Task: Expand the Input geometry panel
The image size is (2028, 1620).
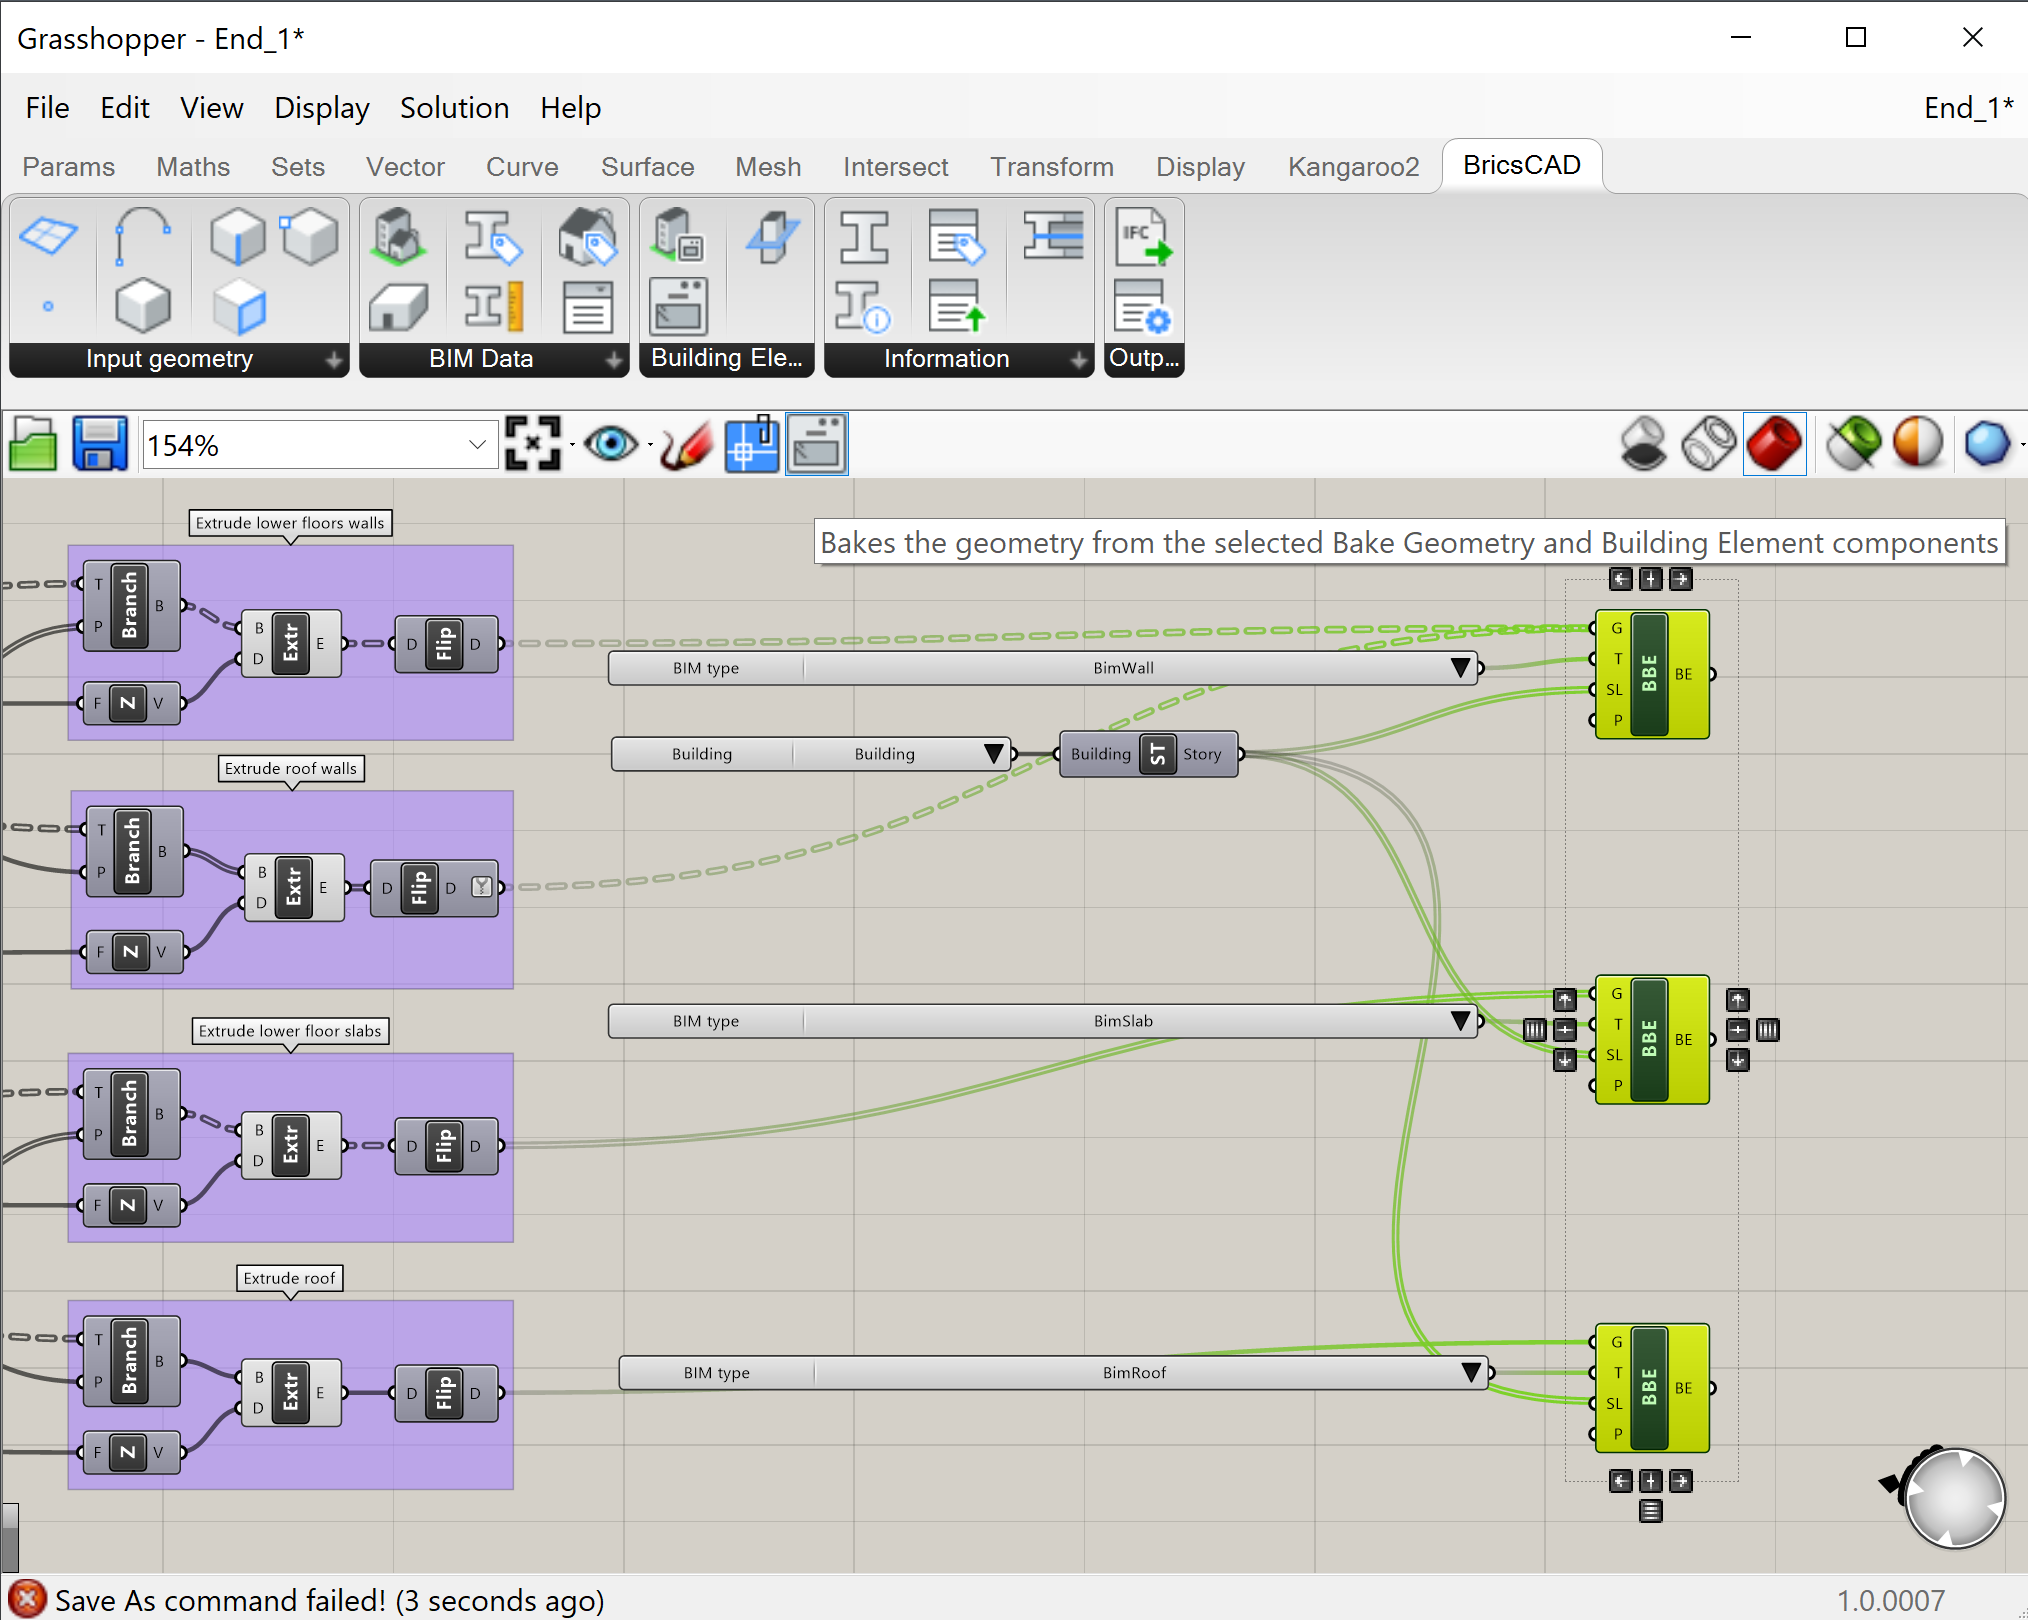Action: (x=333, y=360)
